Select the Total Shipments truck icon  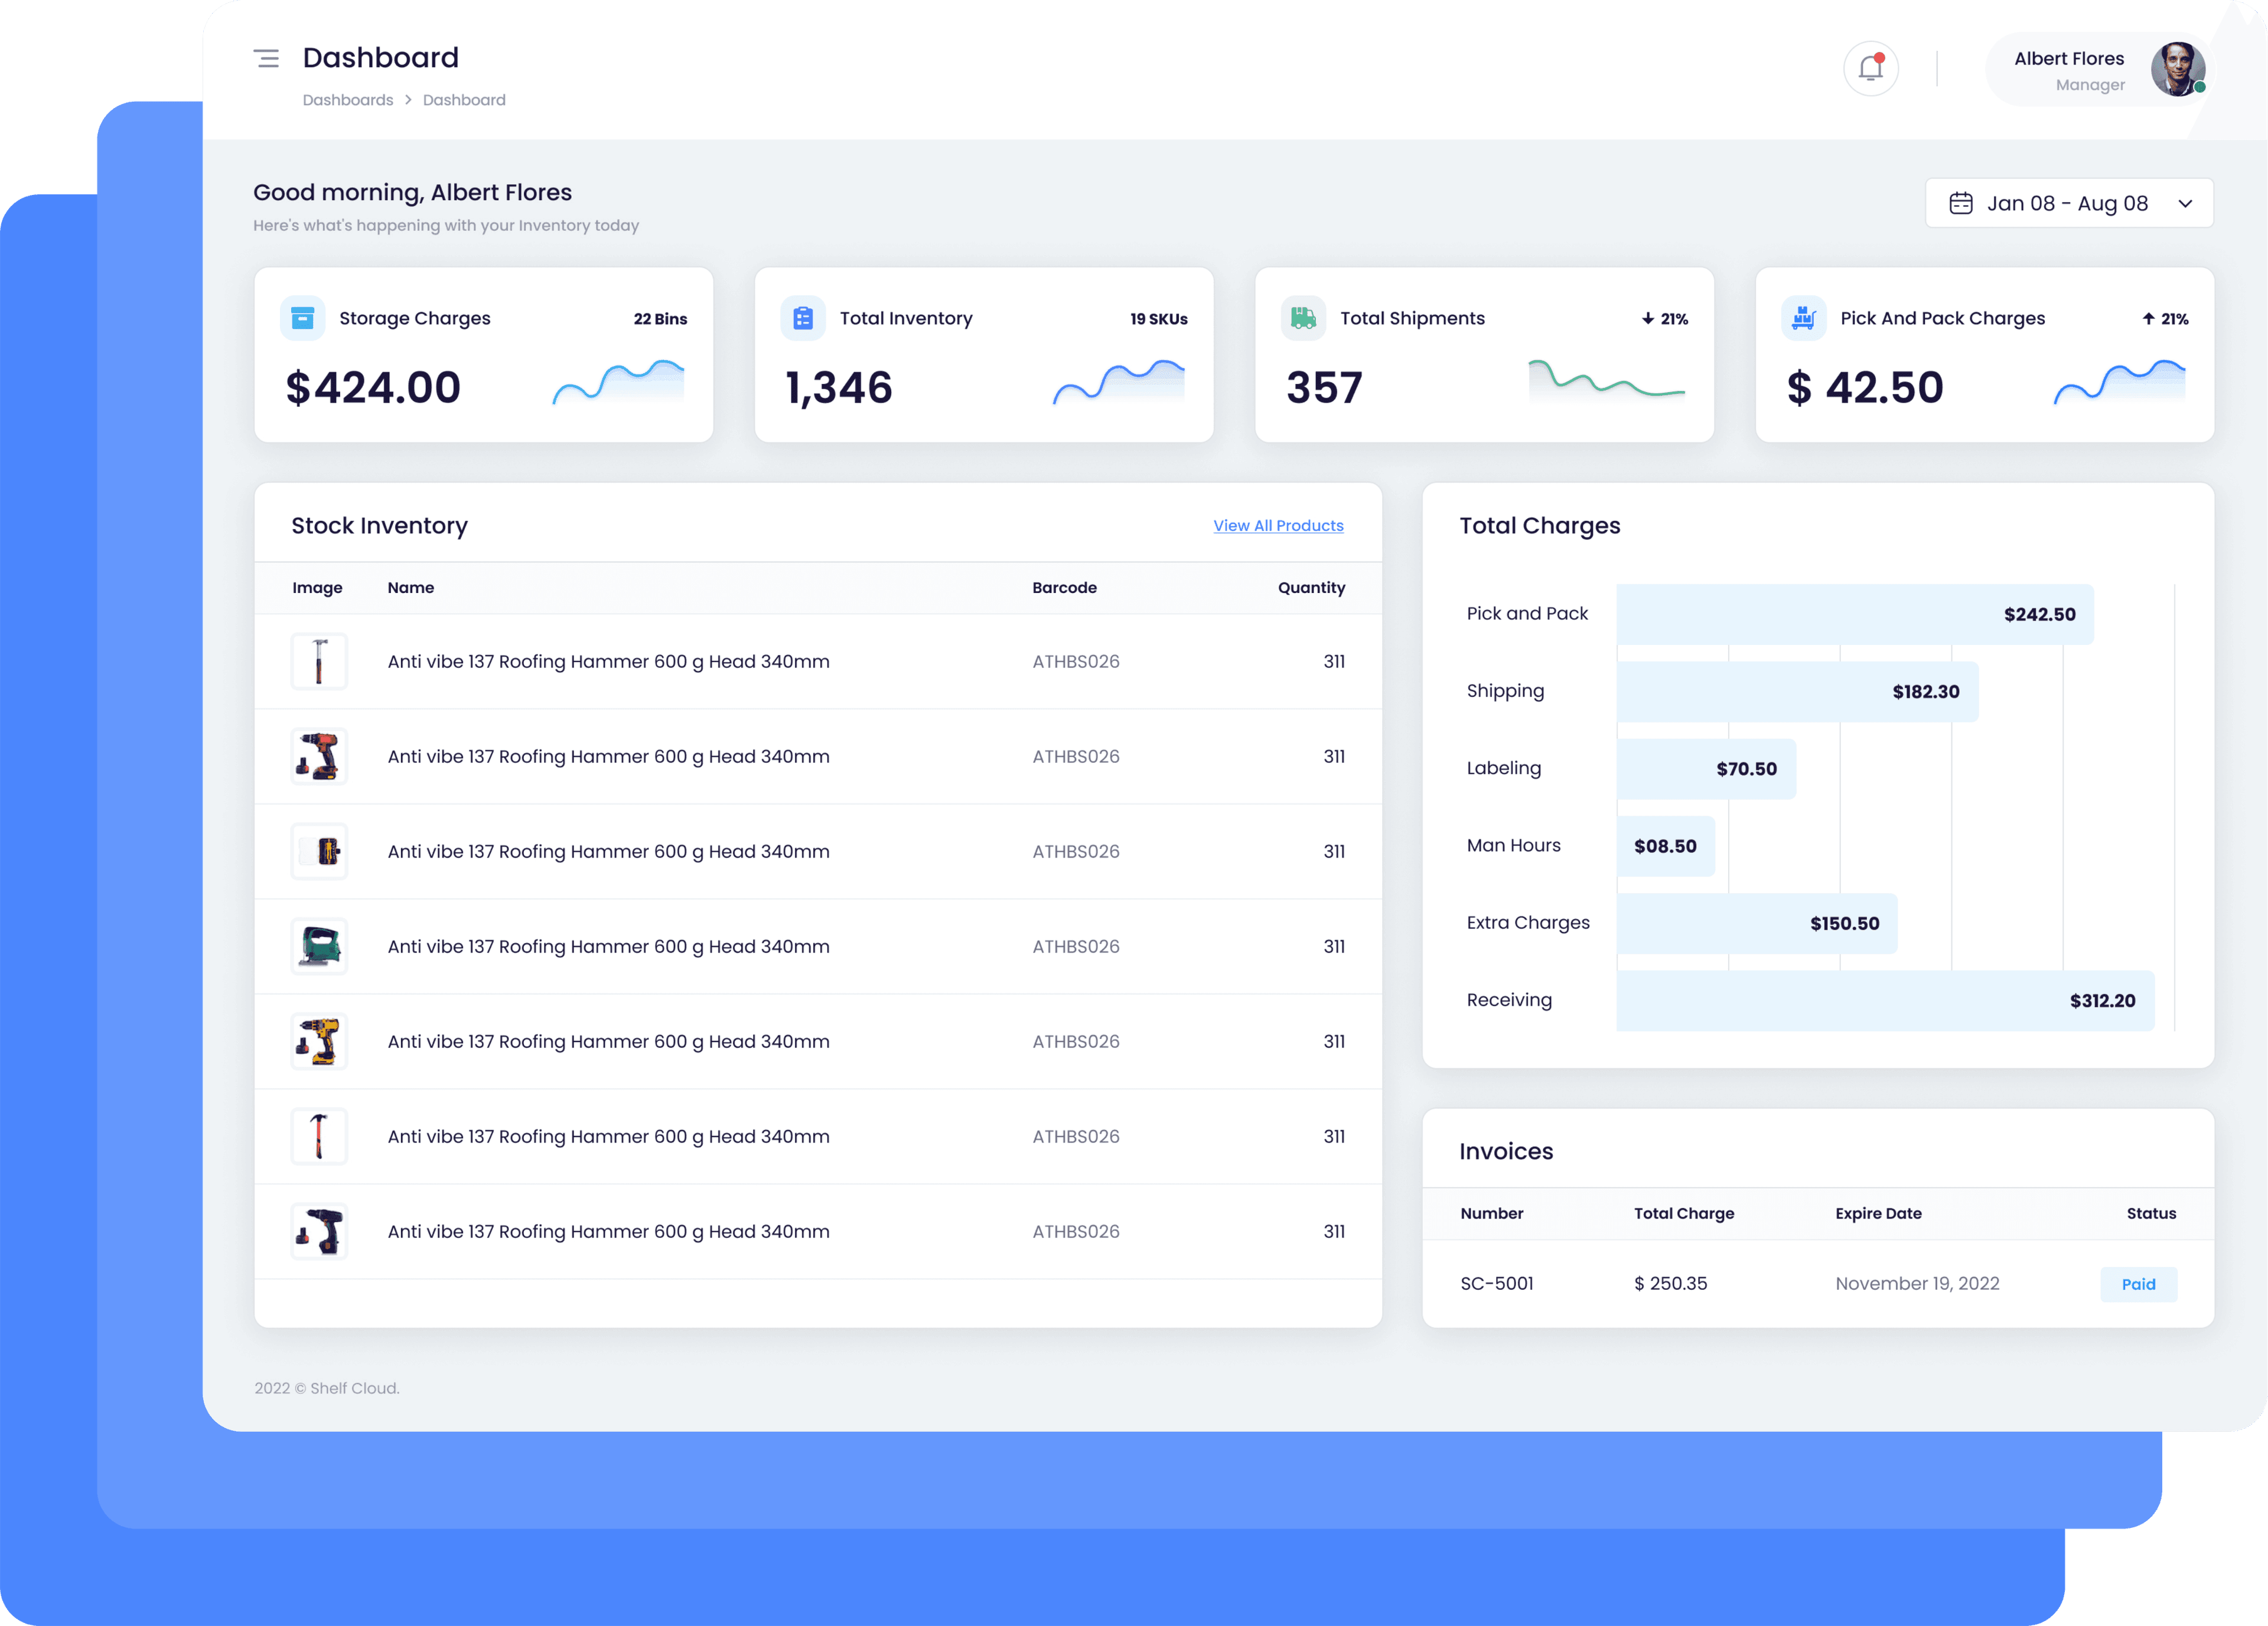tap(1303, 318)
